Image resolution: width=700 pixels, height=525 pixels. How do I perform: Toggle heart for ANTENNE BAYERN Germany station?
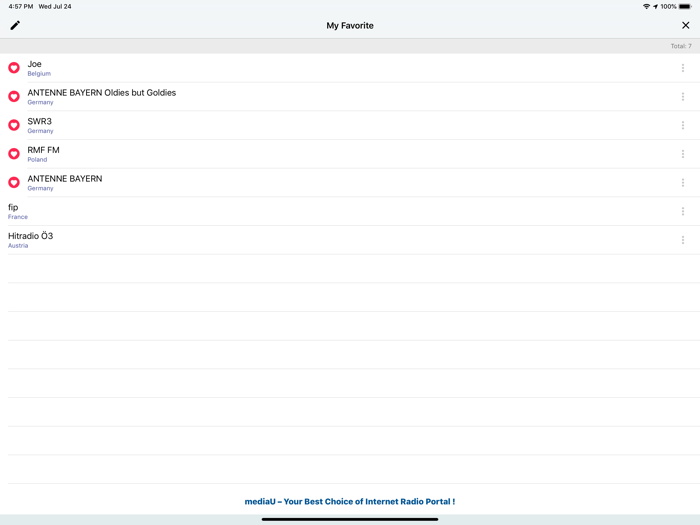click(14, 182)
